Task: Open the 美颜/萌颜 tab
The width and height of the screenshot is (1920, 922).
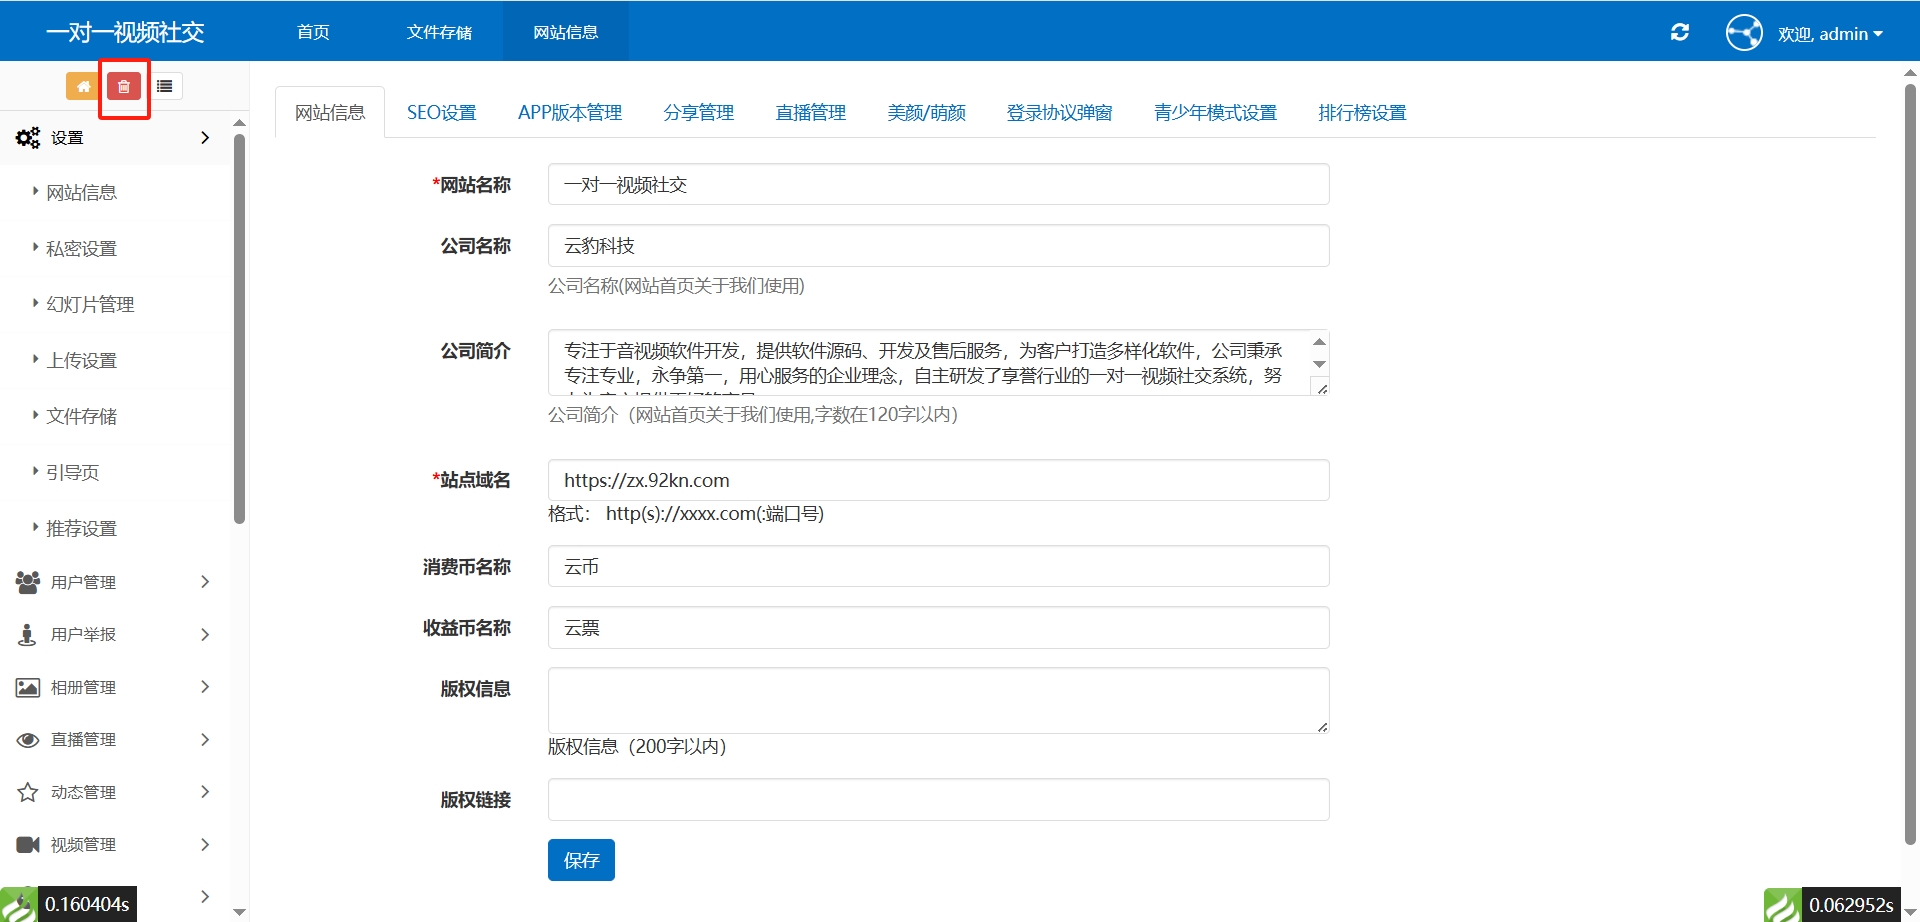Action: [927, 113]
